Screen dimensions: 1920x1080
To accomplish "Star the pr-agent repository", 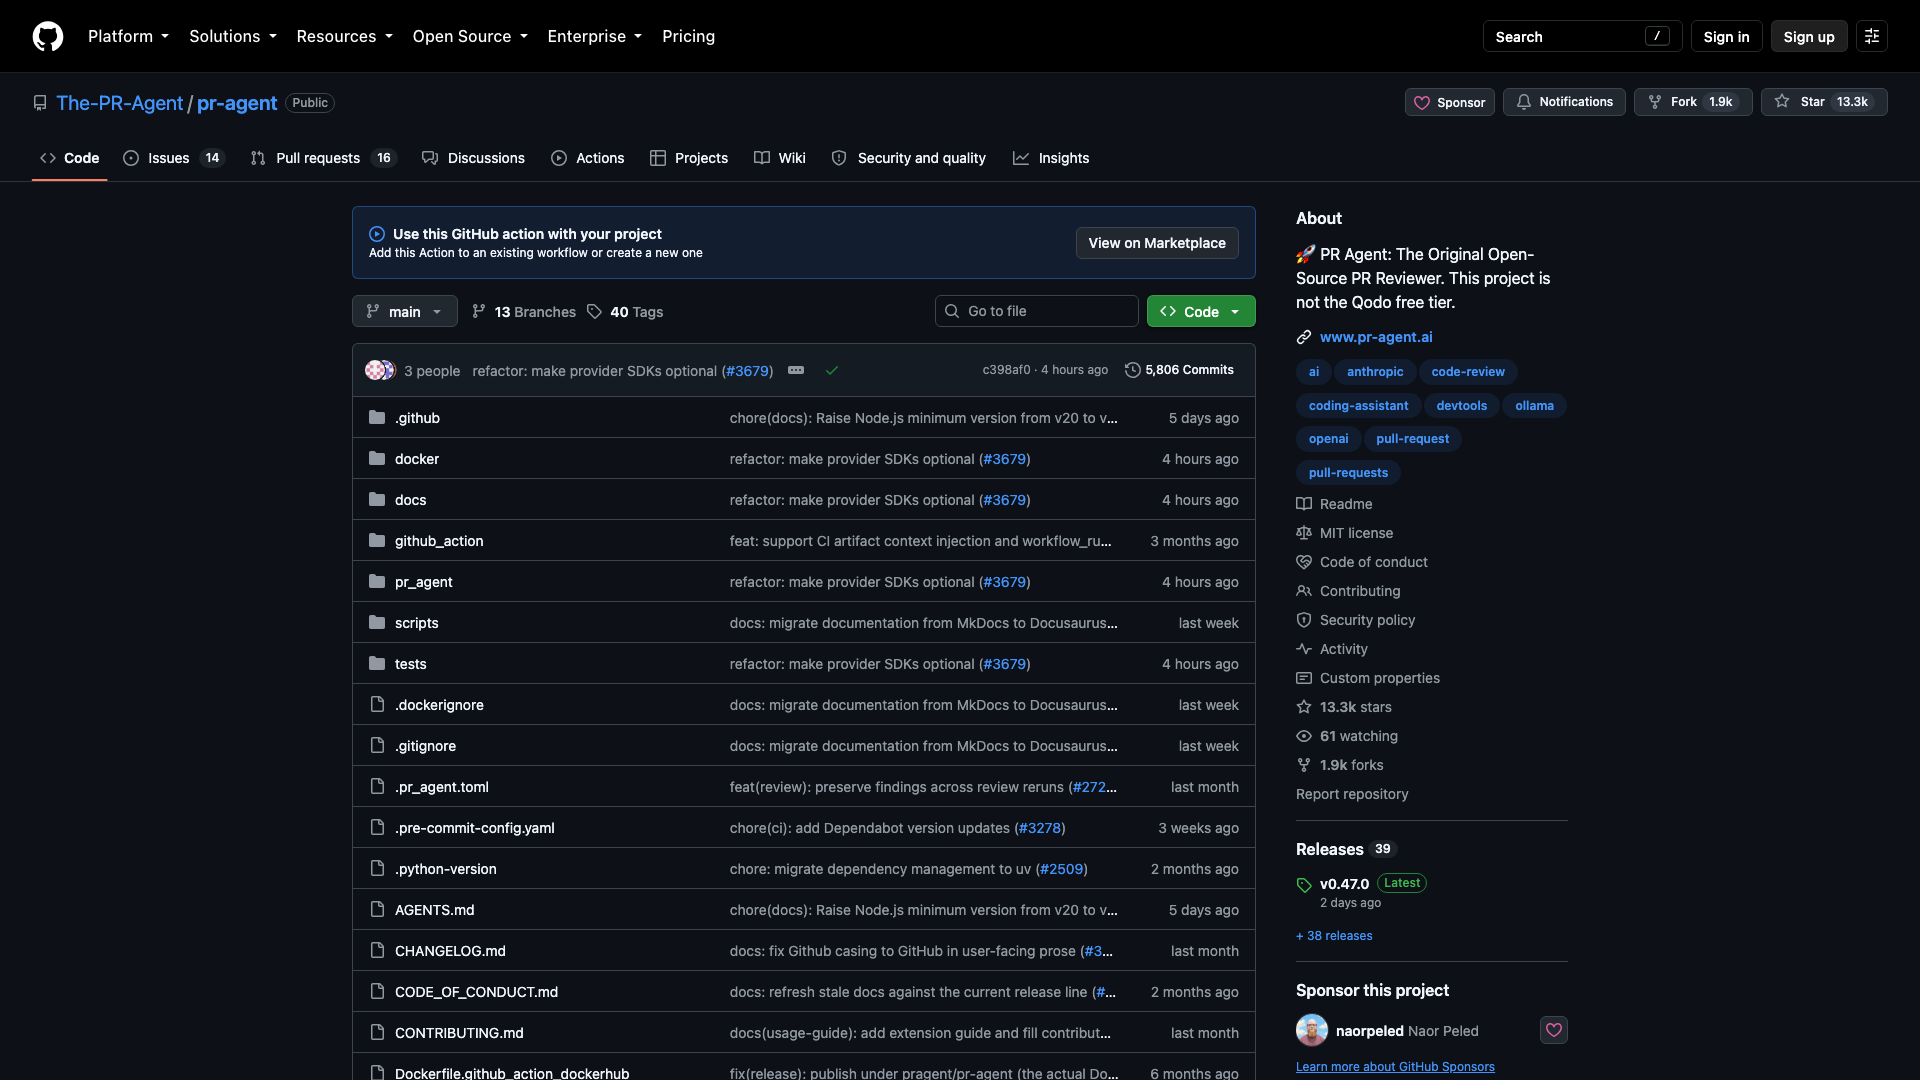I will 1824,102.
